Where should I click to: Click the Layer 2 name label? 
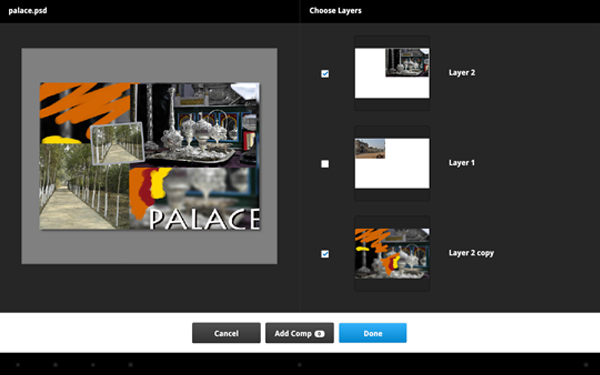point(462,73)
